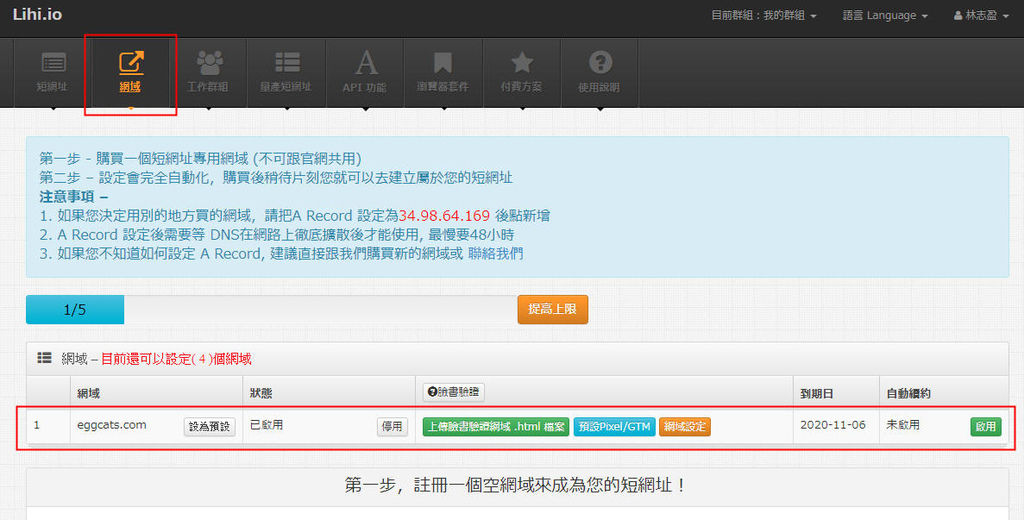Open the 工作群組 group icon
This screenshot has width=1024, height=520.
[209, 63]
